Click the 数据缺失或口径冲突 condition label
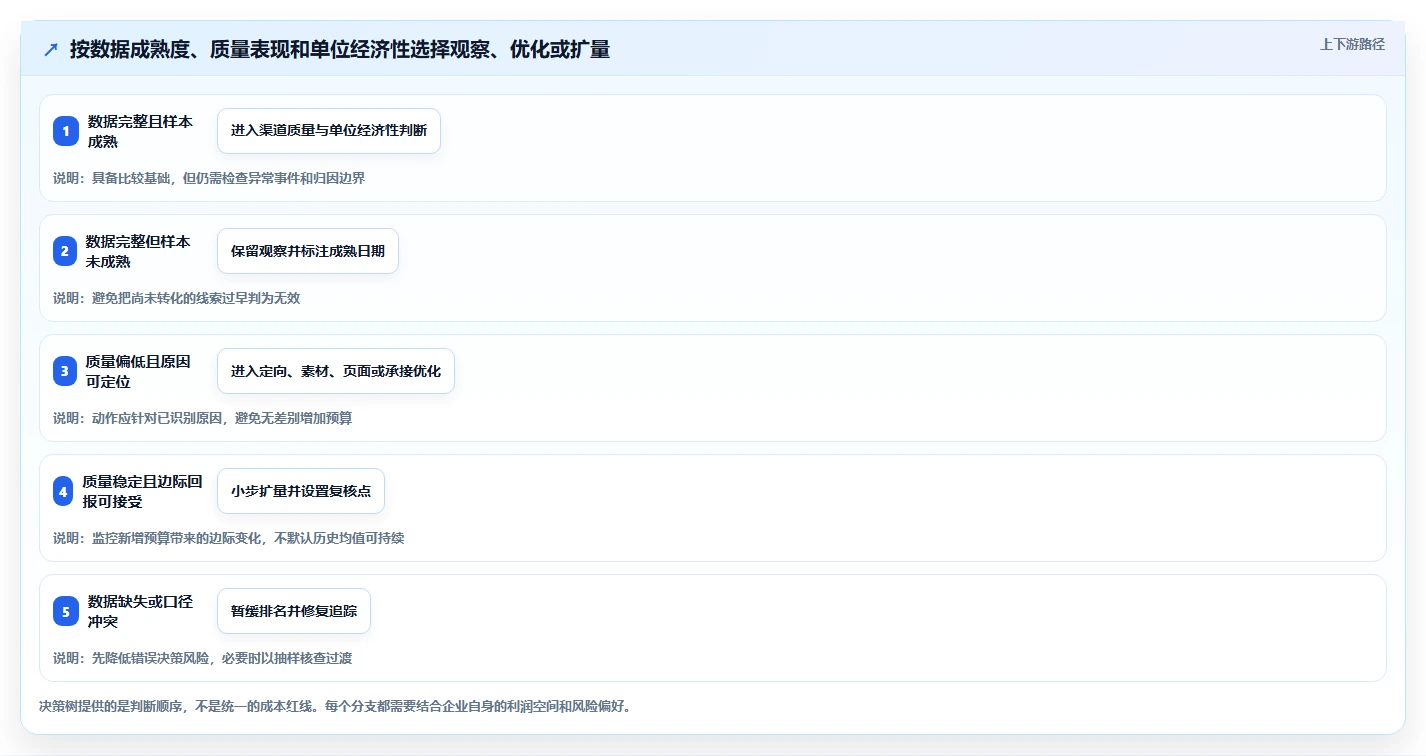This screenshot has width=1426, height=756. pyautogui.click(x=140, y=611)
